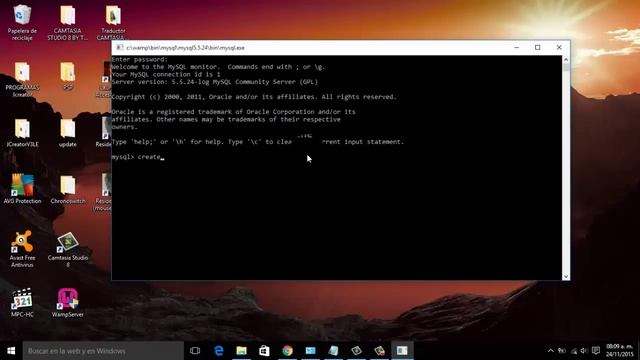Switch to the active console taskbar button

pyautogui.click(x=402, y=351)
